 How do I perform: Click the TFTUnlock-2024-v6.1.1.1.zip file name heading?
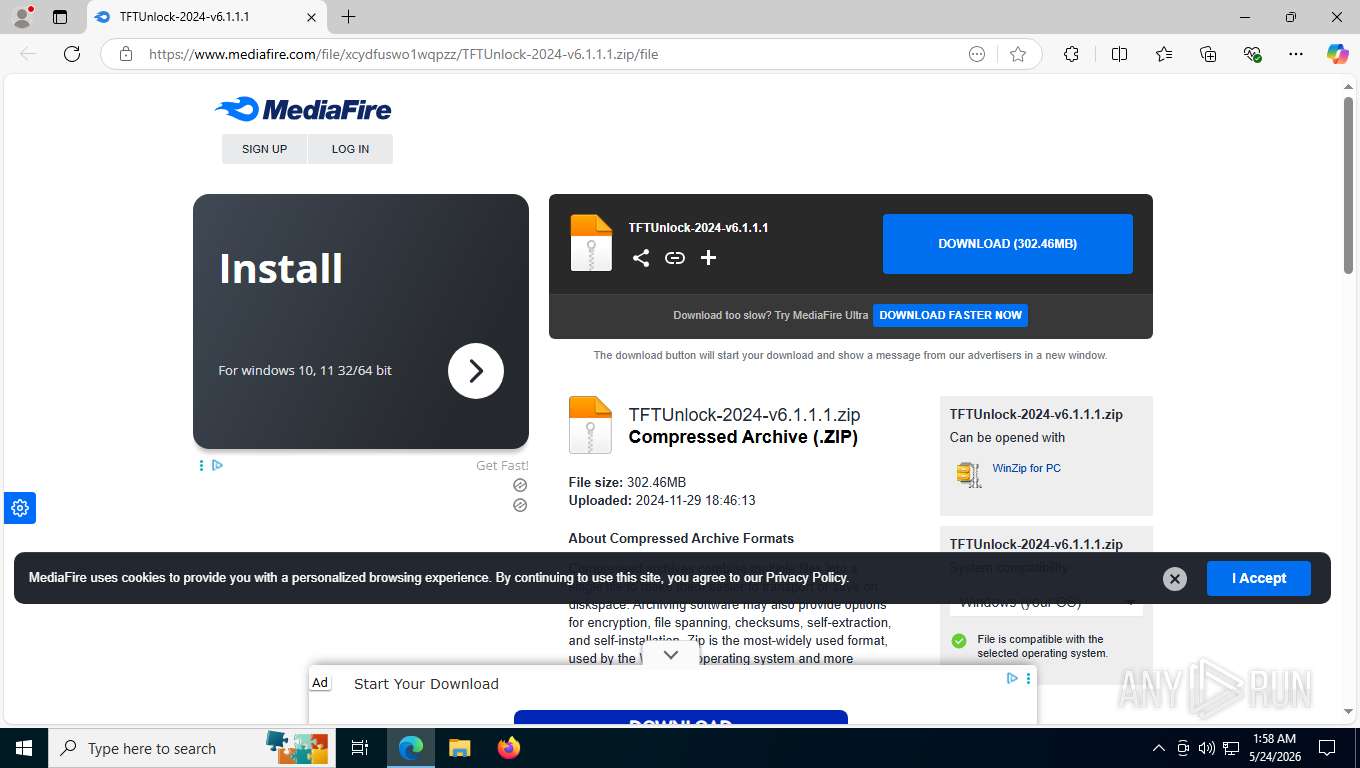tap(744, 415)
